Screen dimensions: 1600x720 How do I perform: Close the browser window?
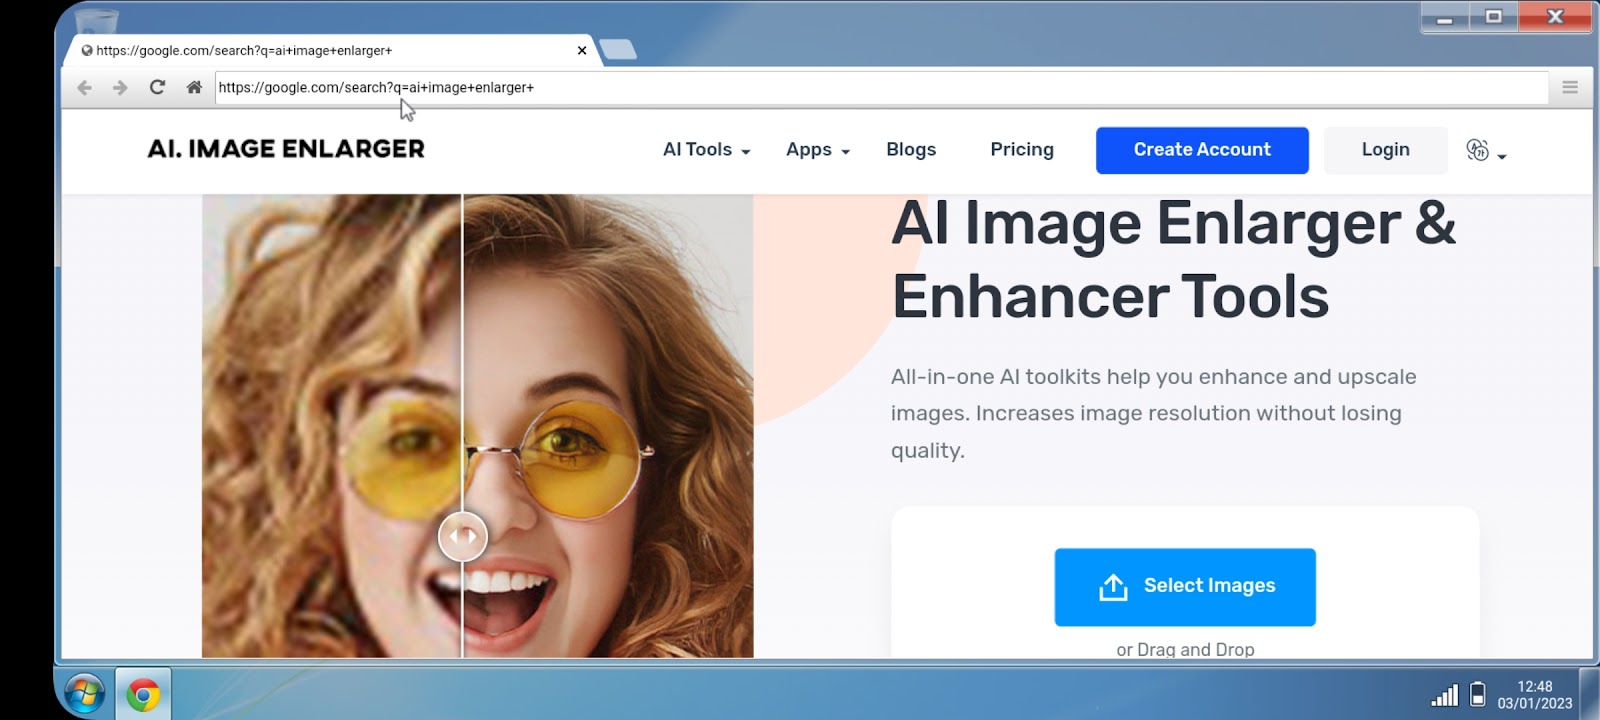pyautogui.click(x=1555, y=17)
